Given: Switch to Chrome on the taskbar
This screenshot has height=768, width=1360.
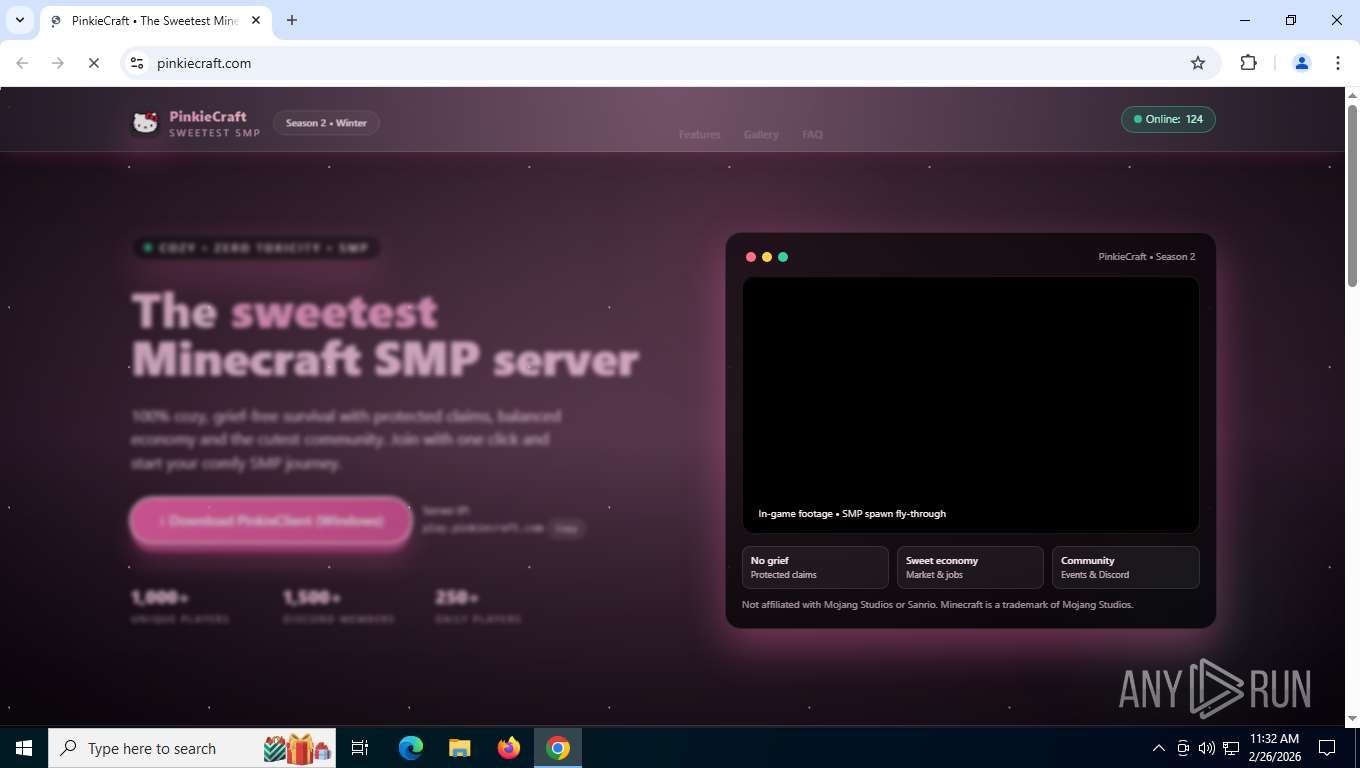Looking at the screenshot, I should pos(558,748).
